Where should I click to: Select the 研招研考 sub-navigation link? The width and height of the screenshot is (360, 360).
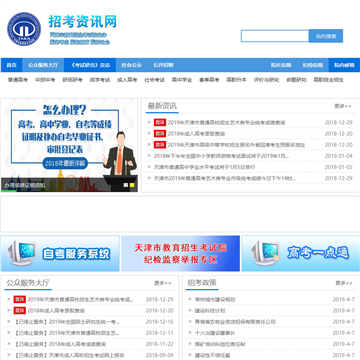(72, 80)
